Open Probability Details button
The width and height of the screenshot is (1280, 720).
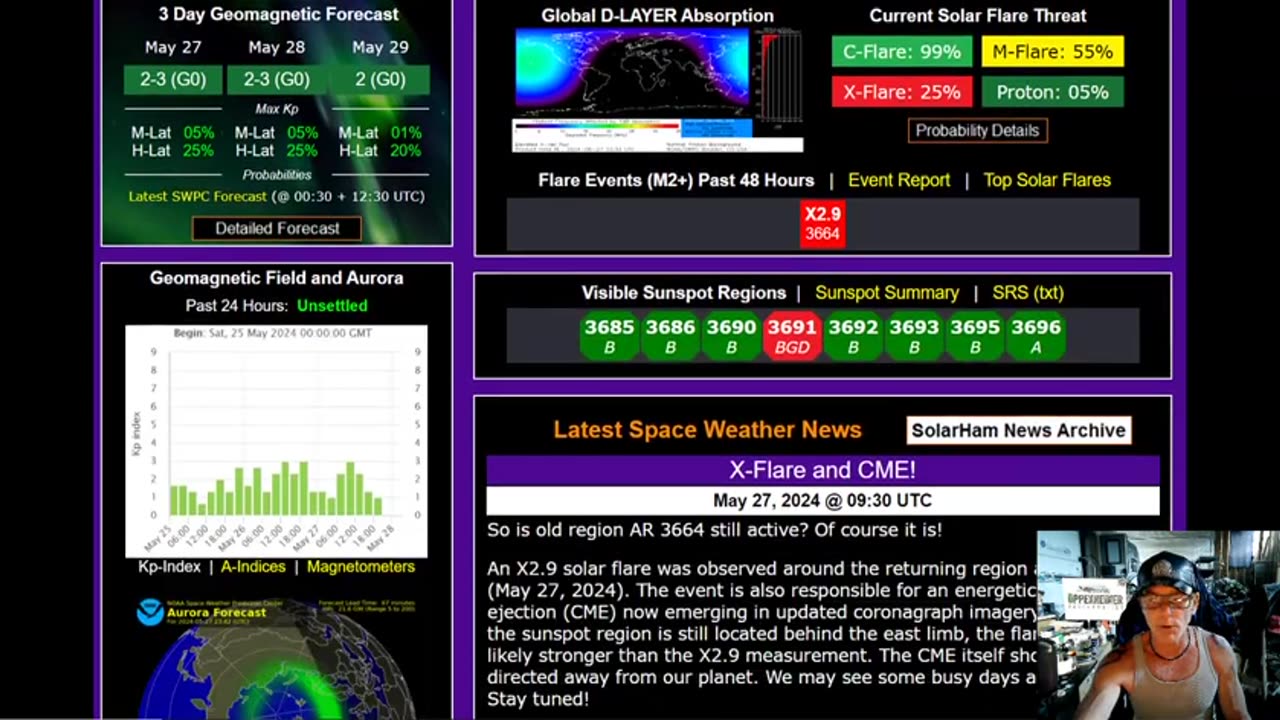(977, 130)
